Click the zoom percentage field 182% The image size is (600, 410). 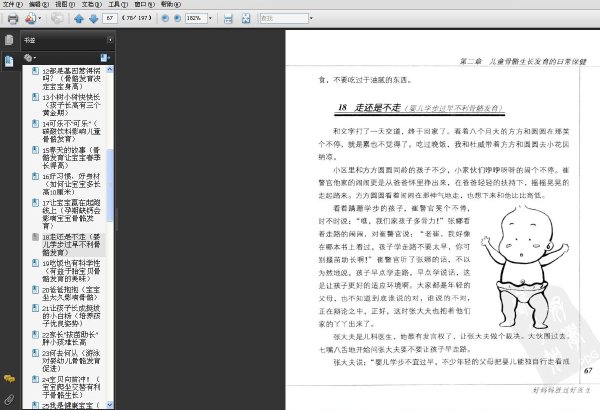coord(196,18)
